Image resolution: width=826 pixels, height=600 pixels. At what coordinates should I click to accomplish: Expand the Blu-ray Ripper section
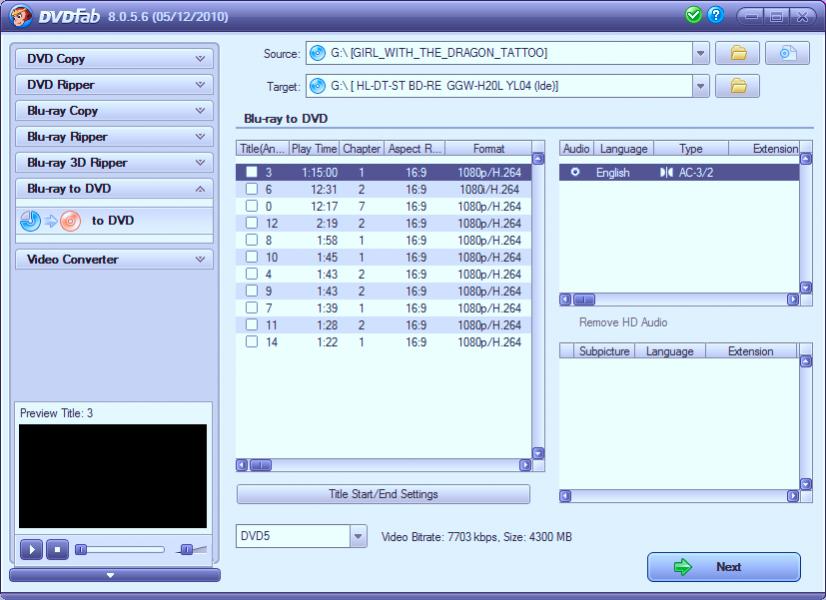tap(114, 136)
